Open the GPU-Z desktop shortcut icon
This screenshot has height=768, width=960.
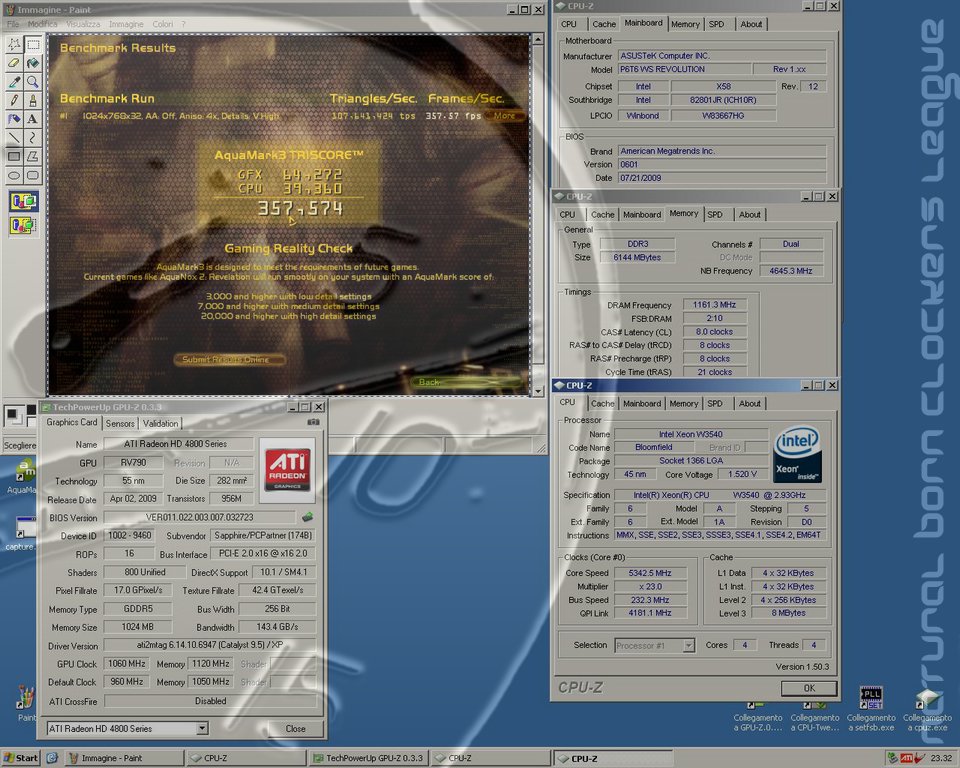click(757, 717)
